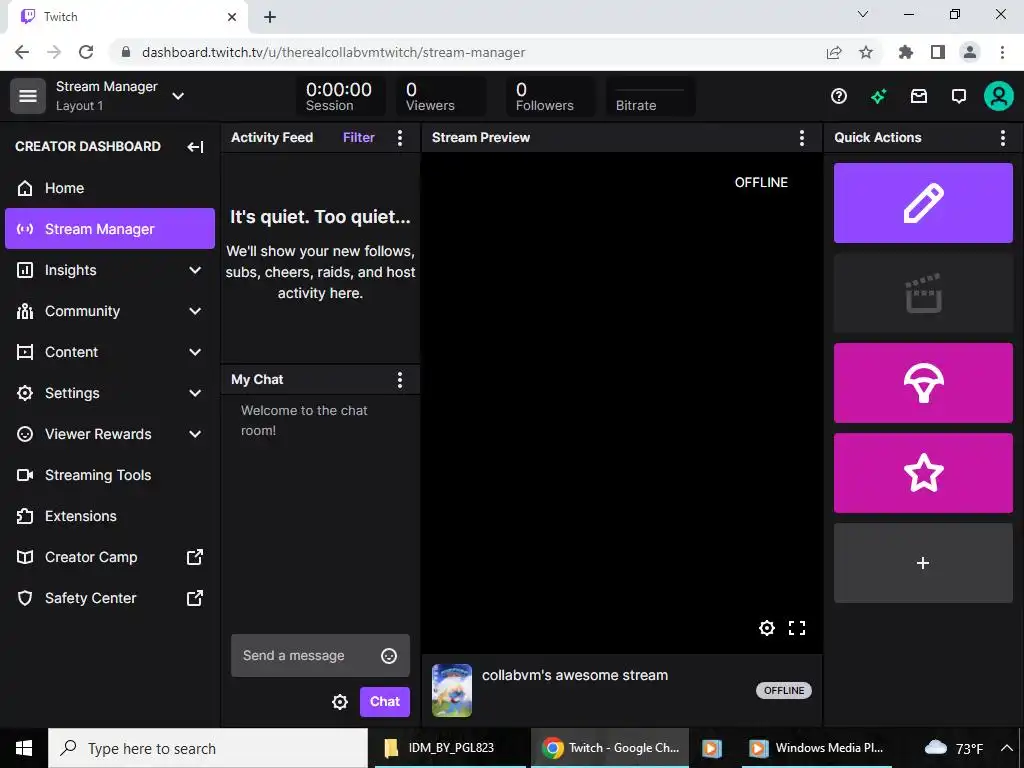Click the Viewers count stat
This screenshot has width=1024, height=768.
tap(441, 96)
